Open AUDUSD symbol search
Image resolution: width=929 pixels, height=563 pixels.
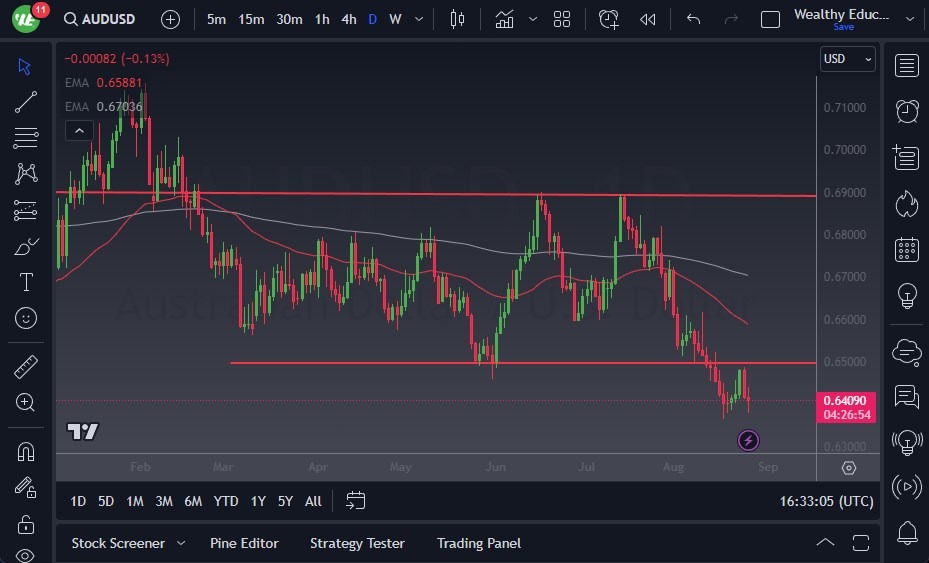[x=100, y=19]
